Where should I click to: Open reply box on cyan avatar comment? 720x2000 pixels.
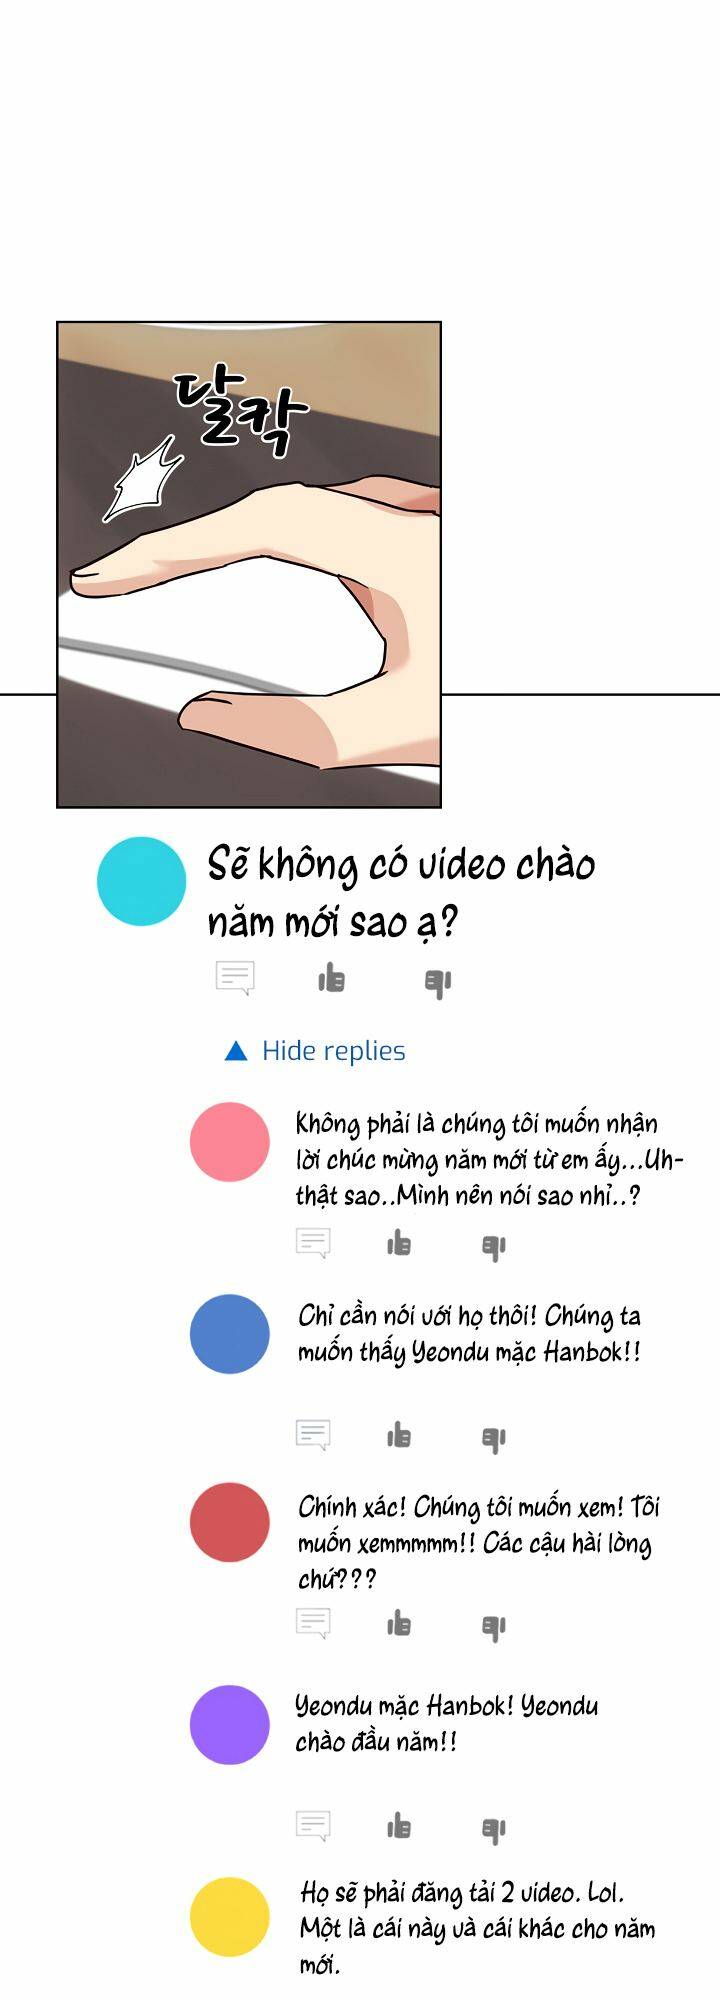click(235, 978)
